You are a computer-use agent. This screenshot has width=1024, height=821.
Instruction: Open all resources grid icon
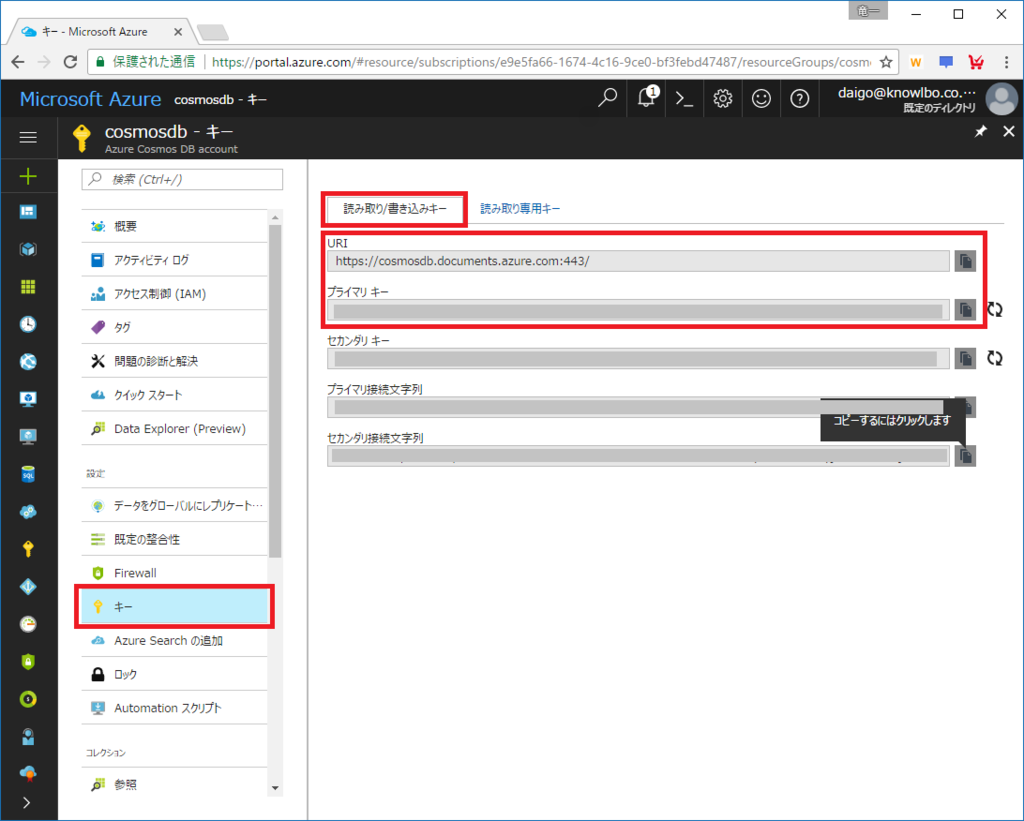pyautogui.click(x=28, y=287)
